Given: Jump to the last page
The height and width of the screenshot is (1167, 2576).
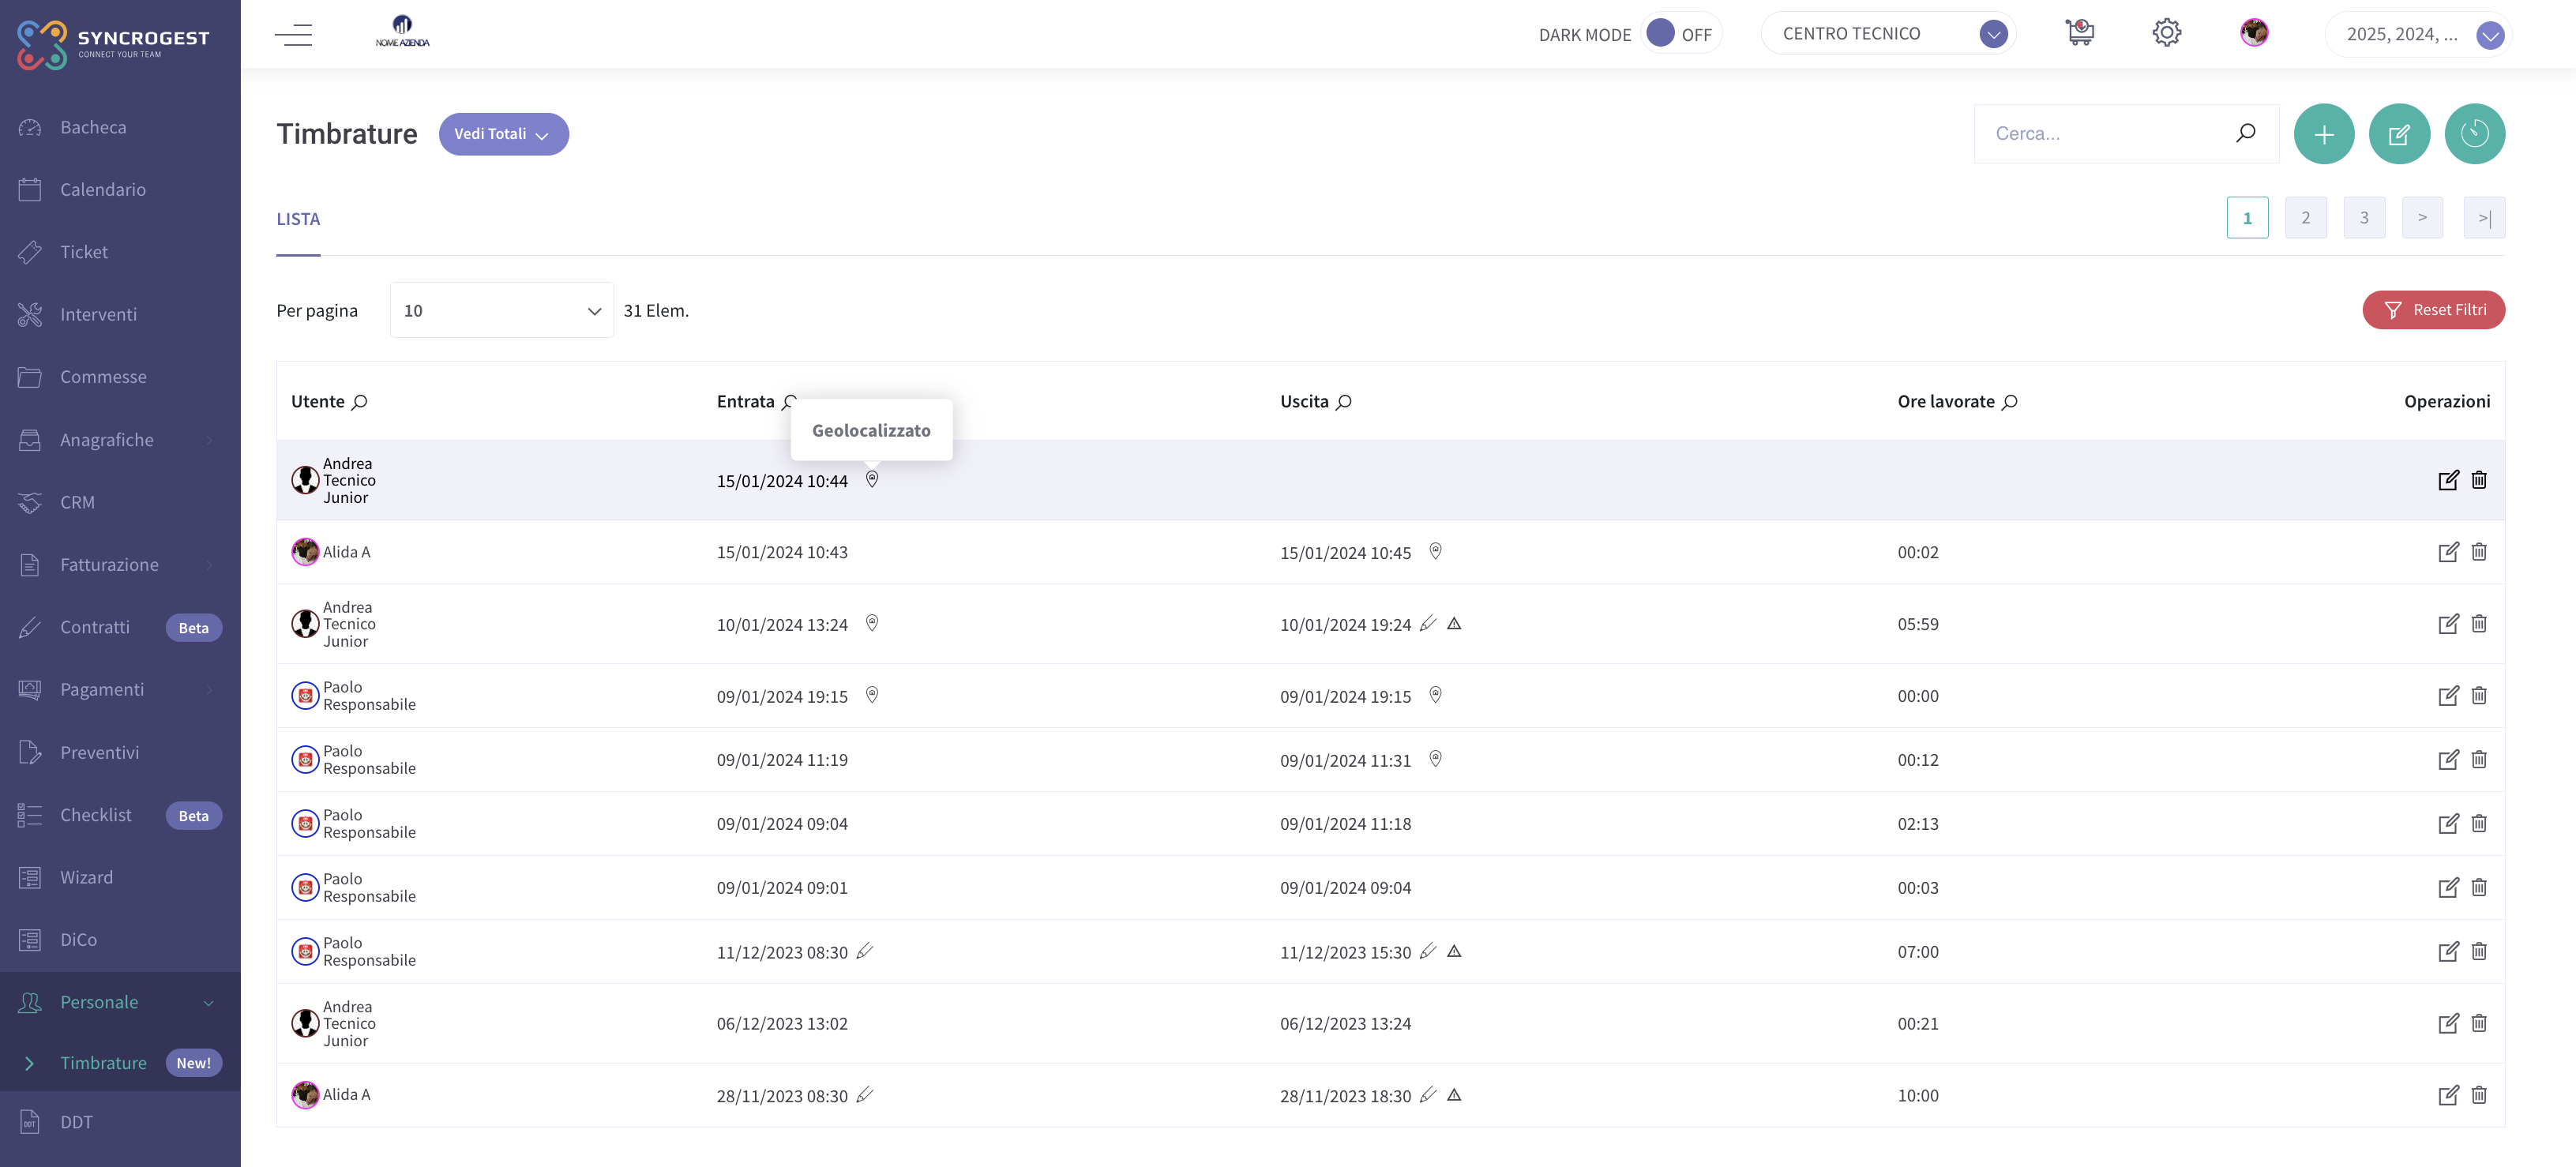Looking at the screenshot, I should 2484,218.
